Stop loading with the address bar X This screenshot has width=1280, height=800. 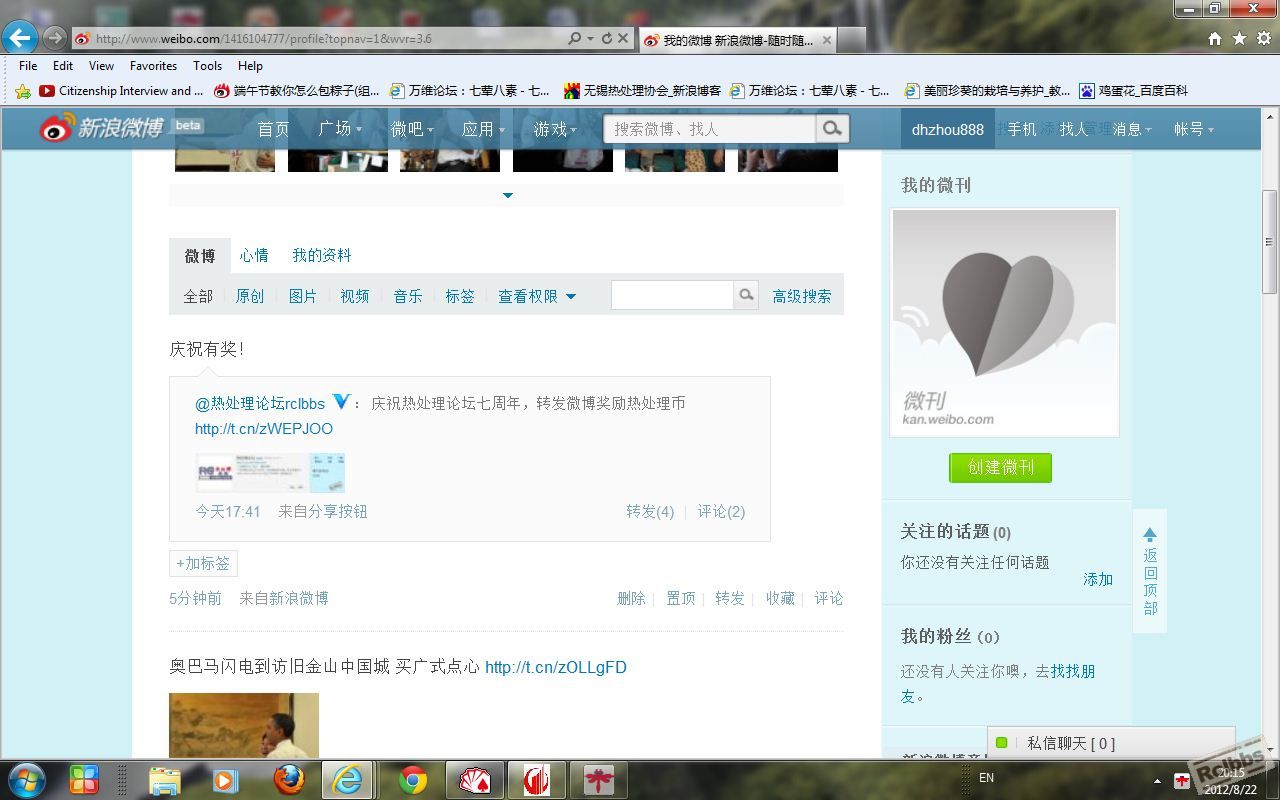[623, 39]
